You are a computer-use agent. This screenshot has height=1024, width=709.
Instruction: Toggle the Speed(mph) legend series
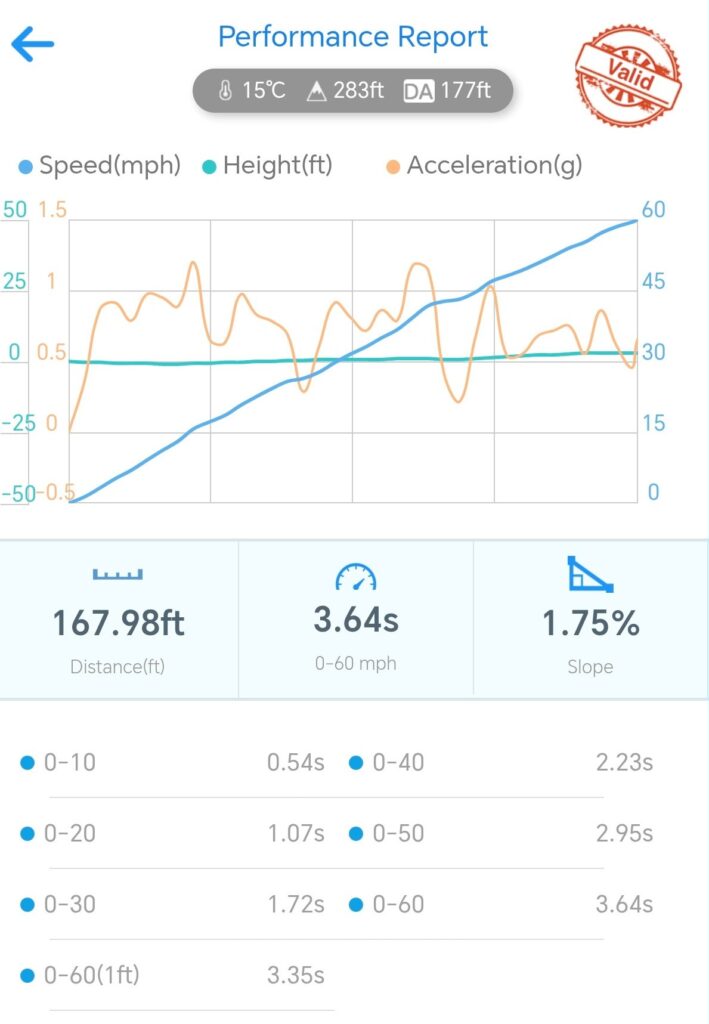(99, 166)
